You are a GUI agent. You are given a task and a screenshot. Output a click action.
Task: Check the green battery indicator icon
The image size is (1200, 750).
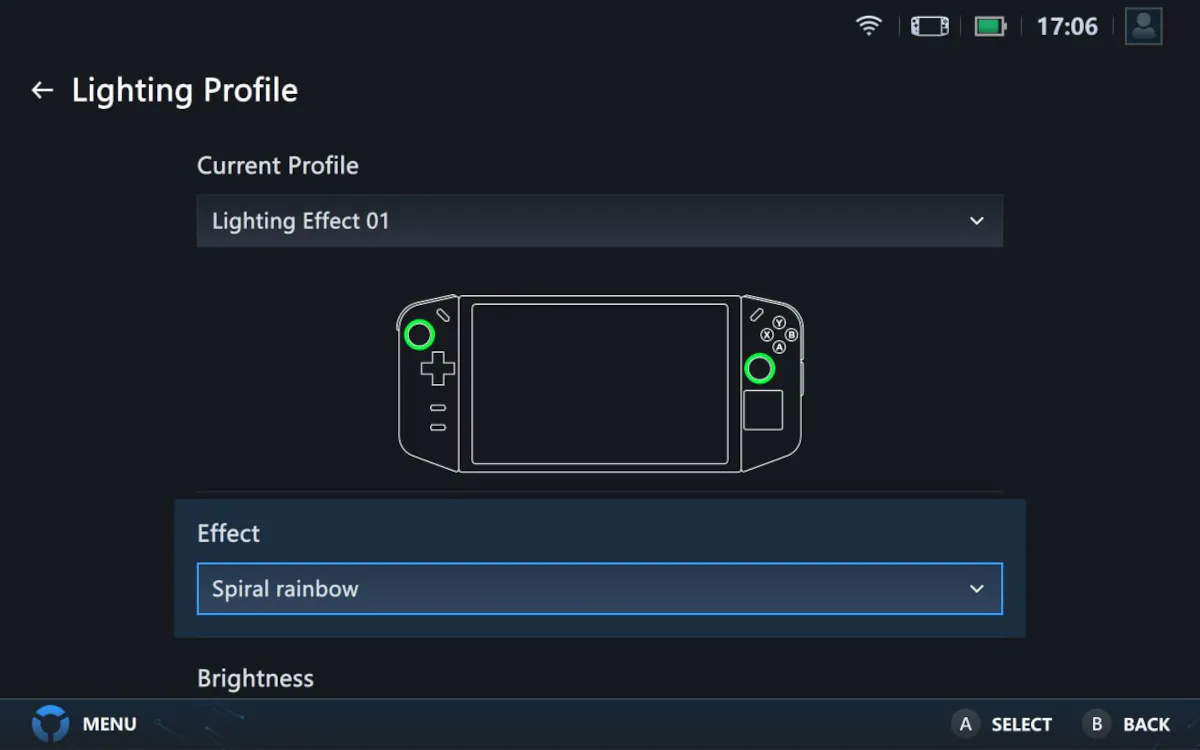(990, 26)
